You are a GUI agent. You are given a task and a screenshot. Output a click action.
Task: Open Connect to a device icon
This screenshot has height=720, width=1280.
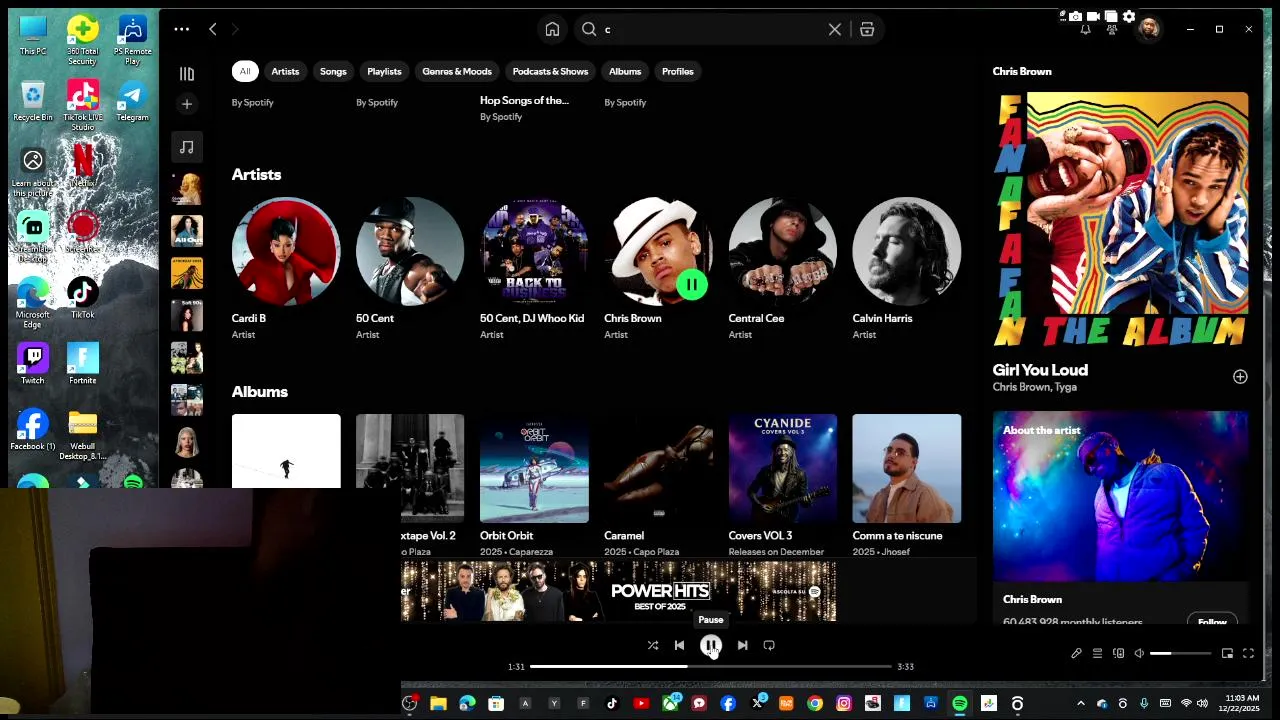pos(1118,653)
